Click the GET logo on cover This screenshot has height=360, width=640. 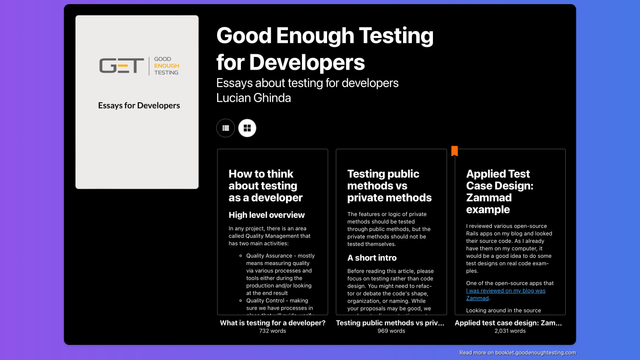[x=139, y=66]
